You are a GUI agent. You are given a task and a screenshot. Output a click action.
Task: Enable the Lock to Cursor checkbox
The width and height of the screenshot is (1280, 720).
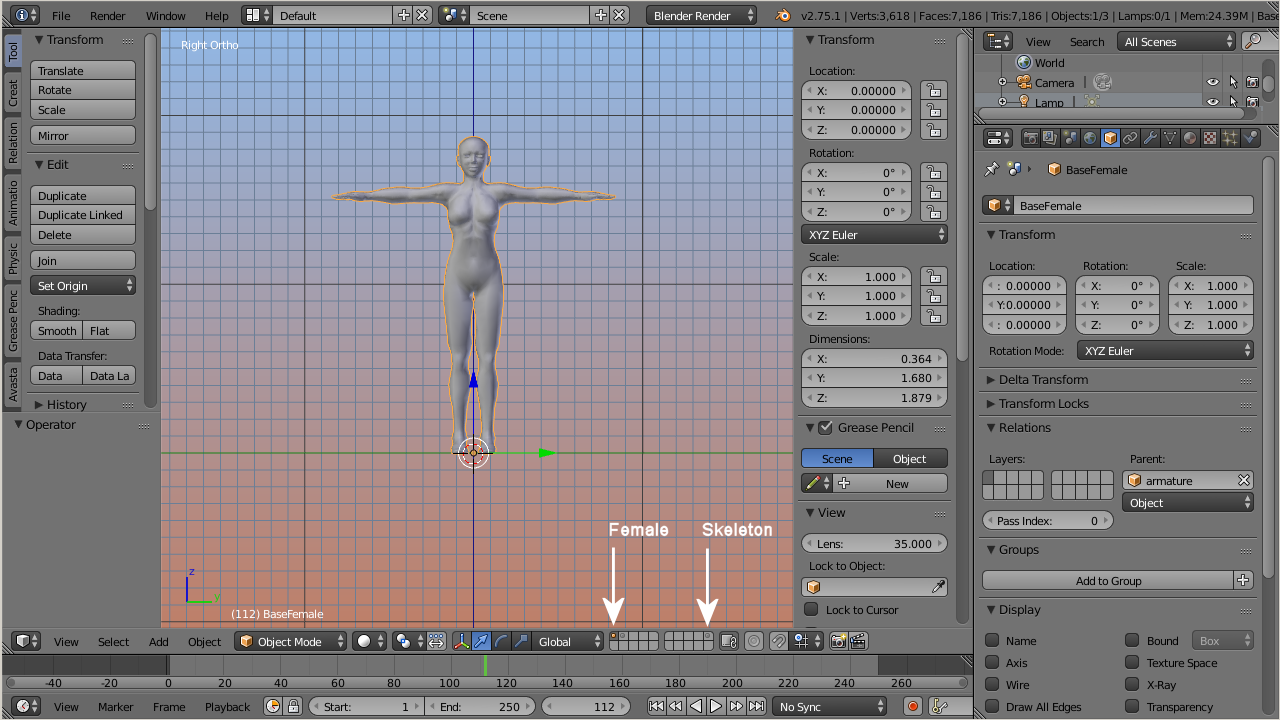coord(812,610)
